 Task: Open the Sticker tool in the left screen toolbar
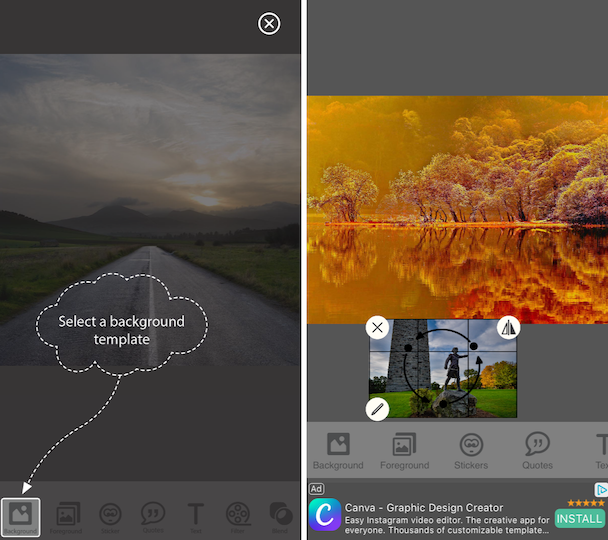pos(111,518)
